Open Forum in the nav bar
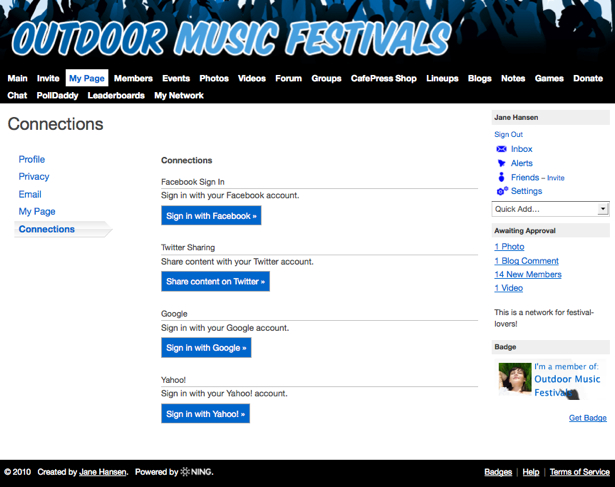The height and width of the screenshot is (487, 615). click(x=289, y=78)
